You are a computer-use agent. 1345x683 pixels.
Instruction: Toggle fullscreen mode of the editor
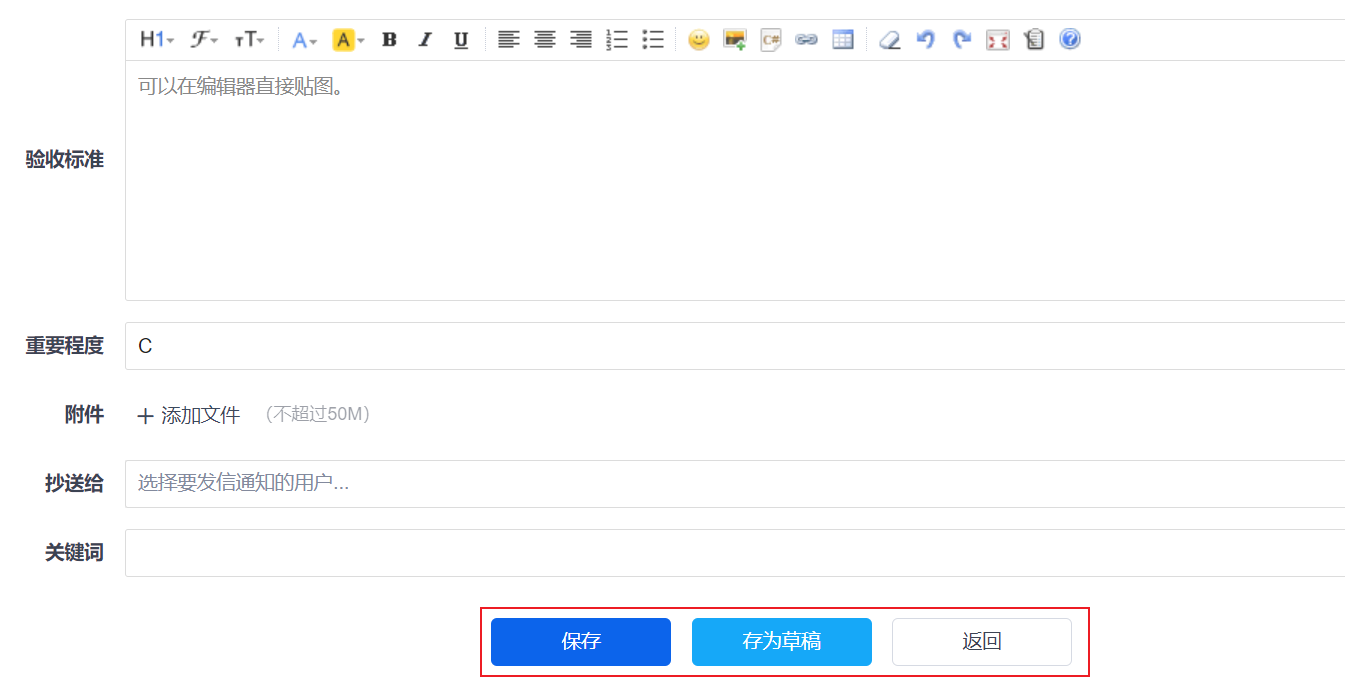[x=998, y=40]
